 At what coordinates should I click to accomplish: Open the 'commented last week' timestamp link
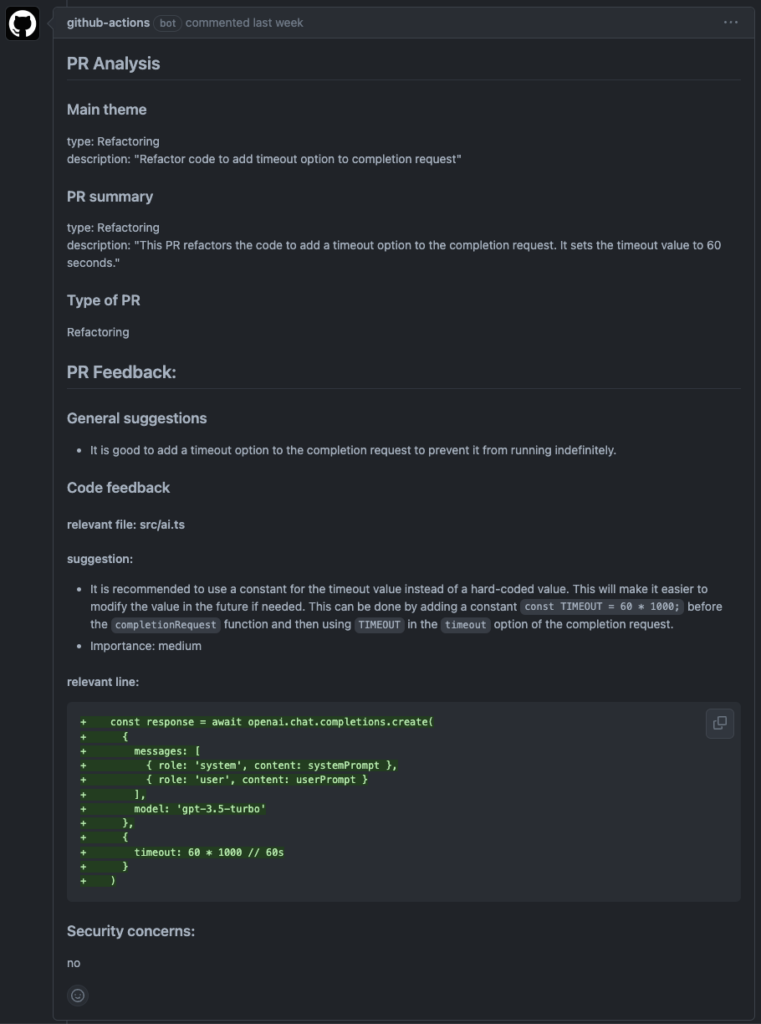pos(244,22)
